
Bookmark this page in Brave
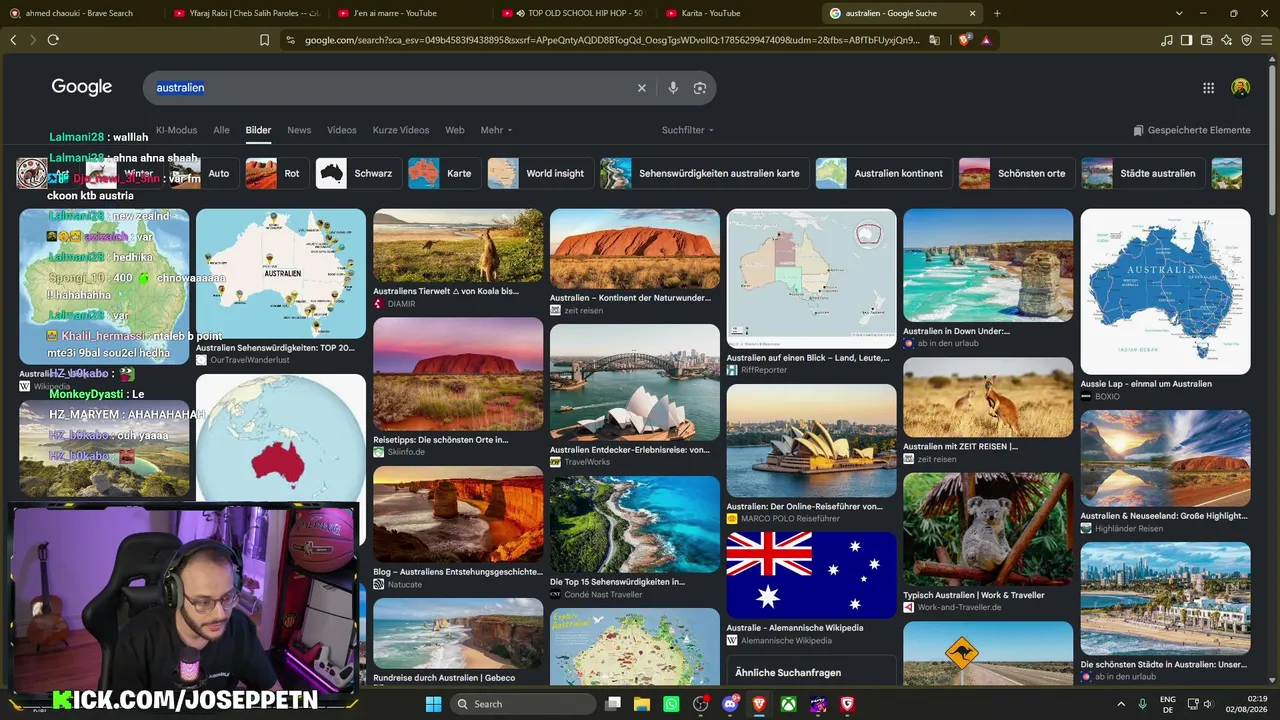coord(264,40)
